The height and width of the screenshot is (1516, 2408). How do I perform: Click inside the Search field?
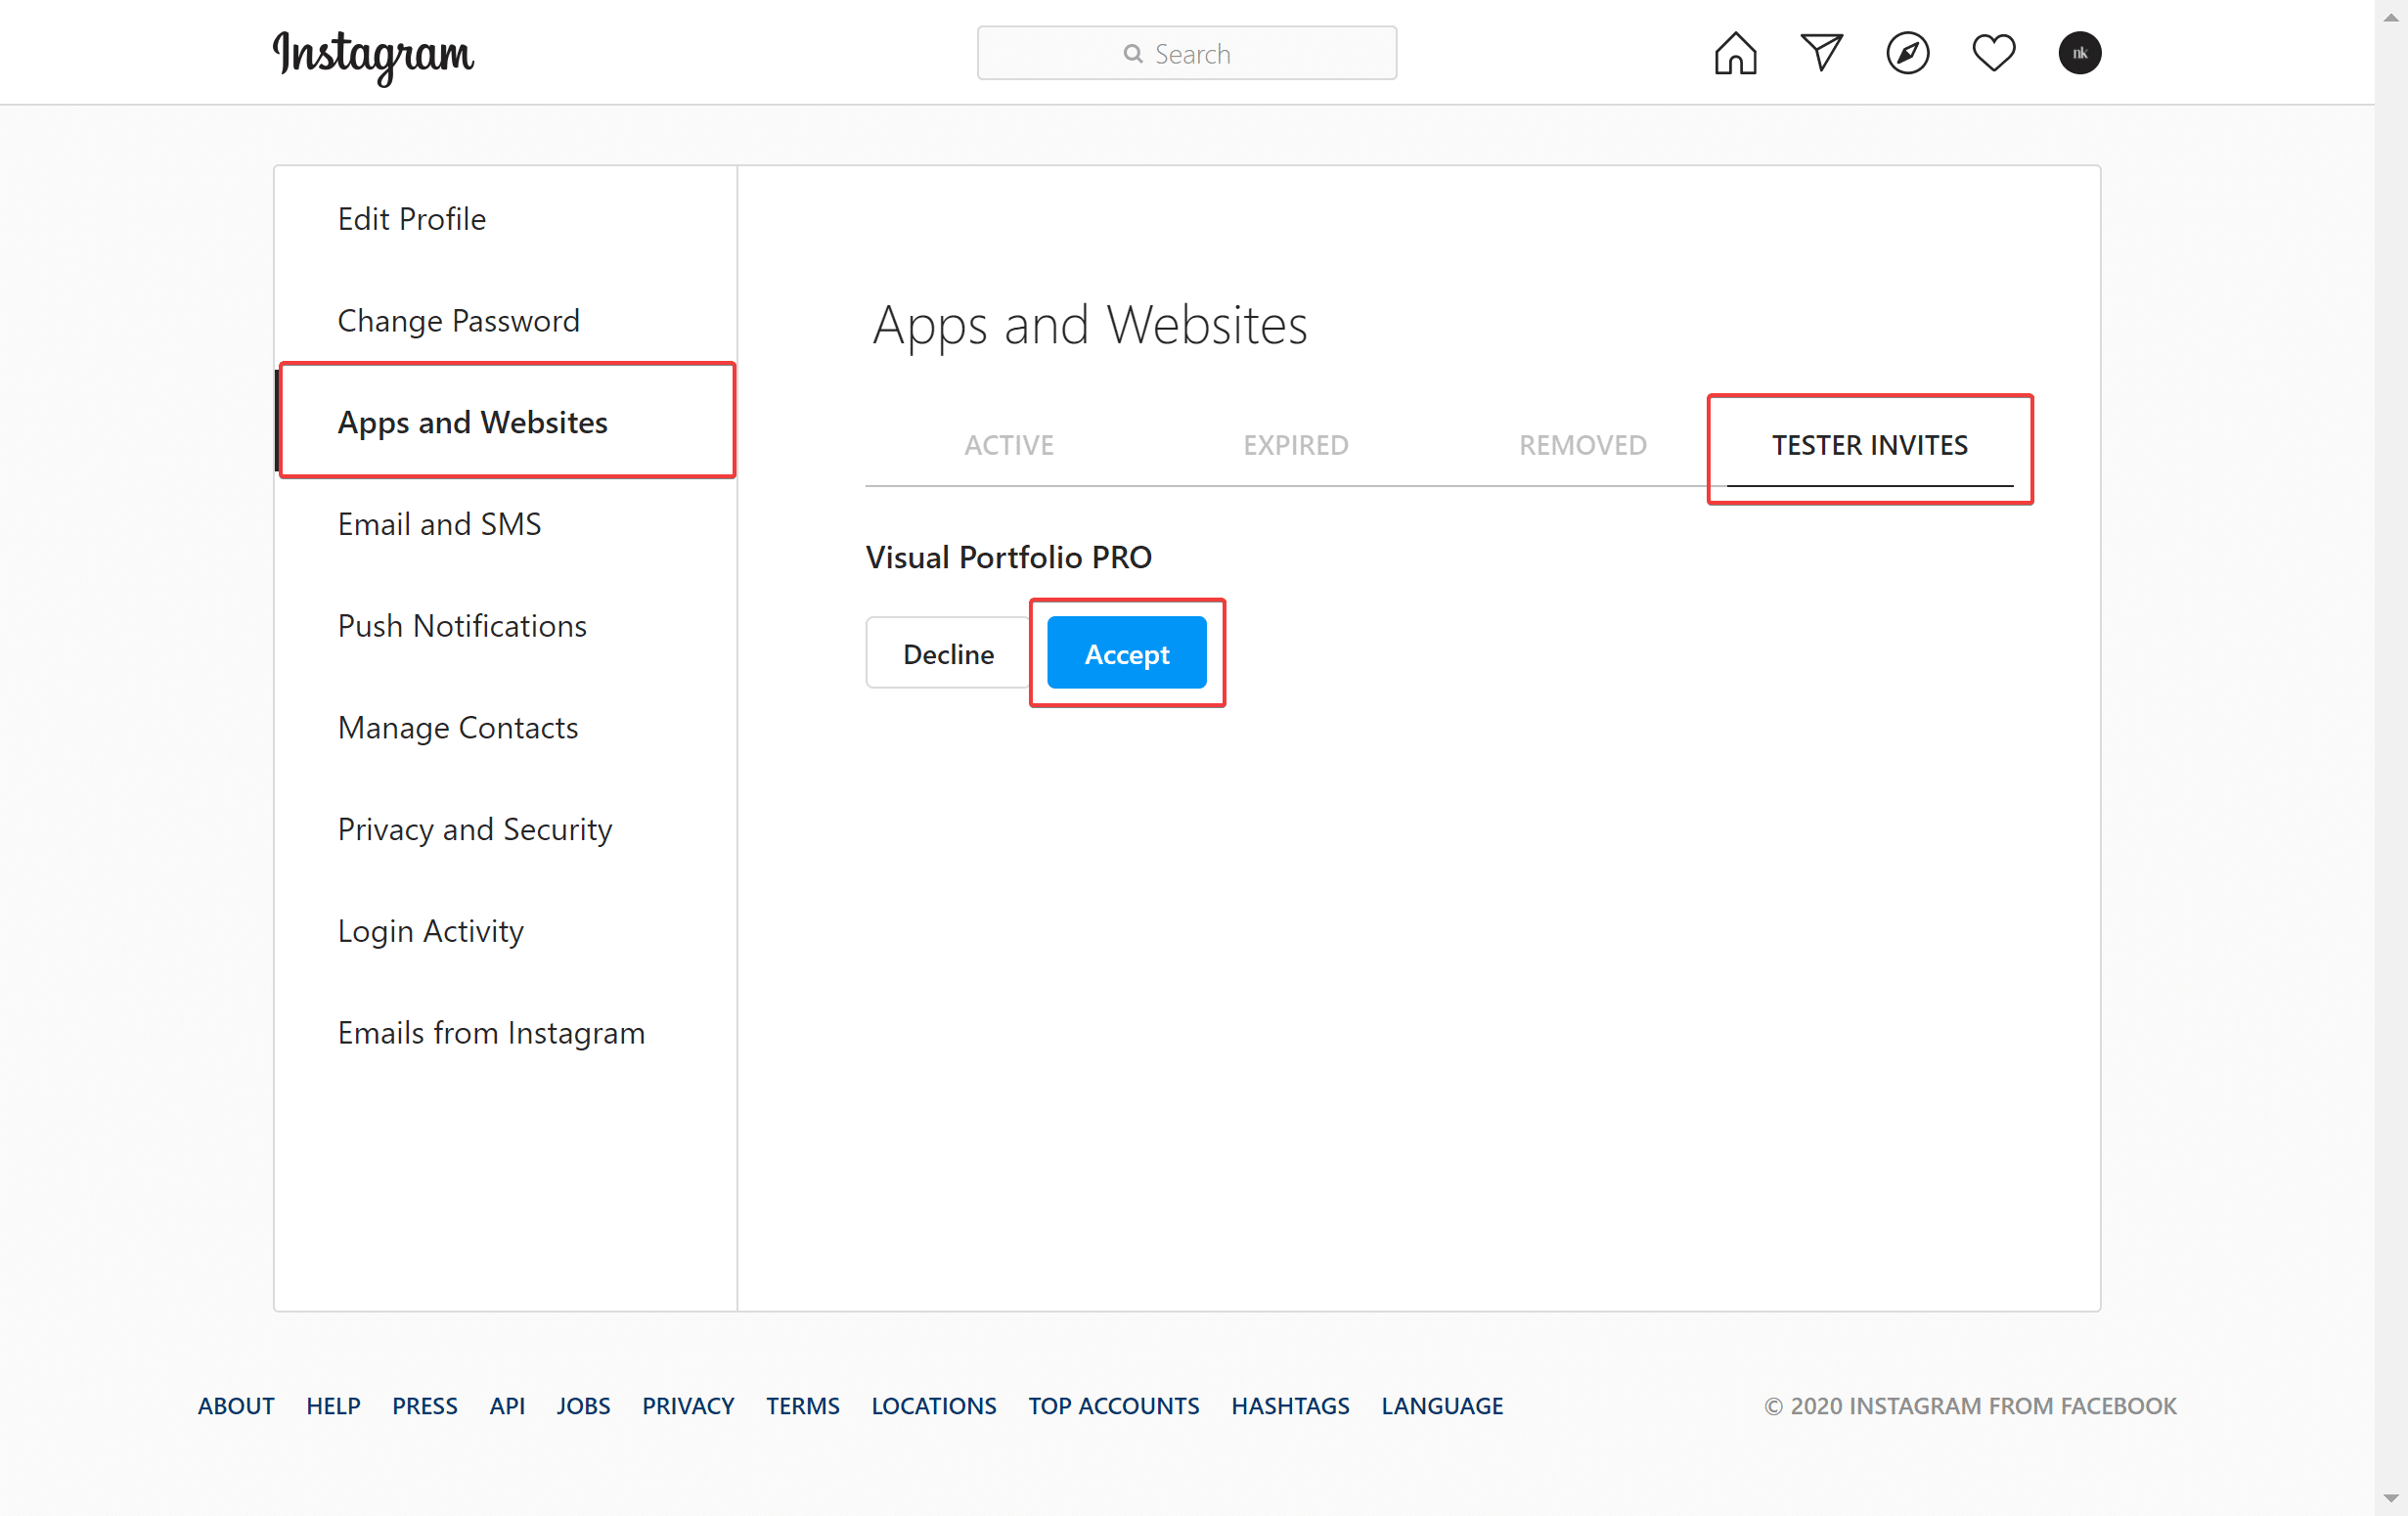(1186, 53)
